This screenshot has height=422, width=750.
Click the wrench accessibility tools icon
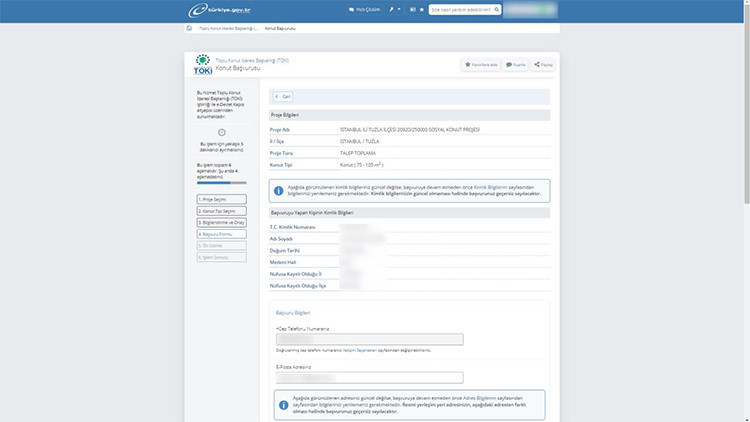(390, 9)
